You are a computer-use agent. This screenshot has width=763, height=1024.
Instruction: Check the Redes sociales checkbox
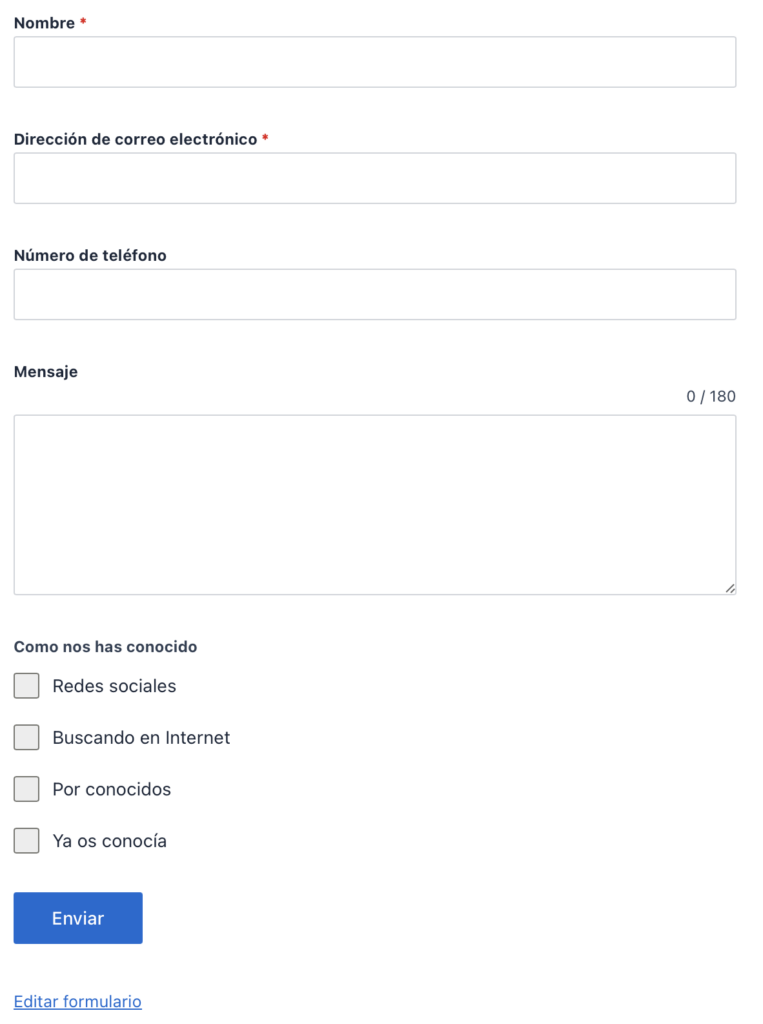coord(27,686)
